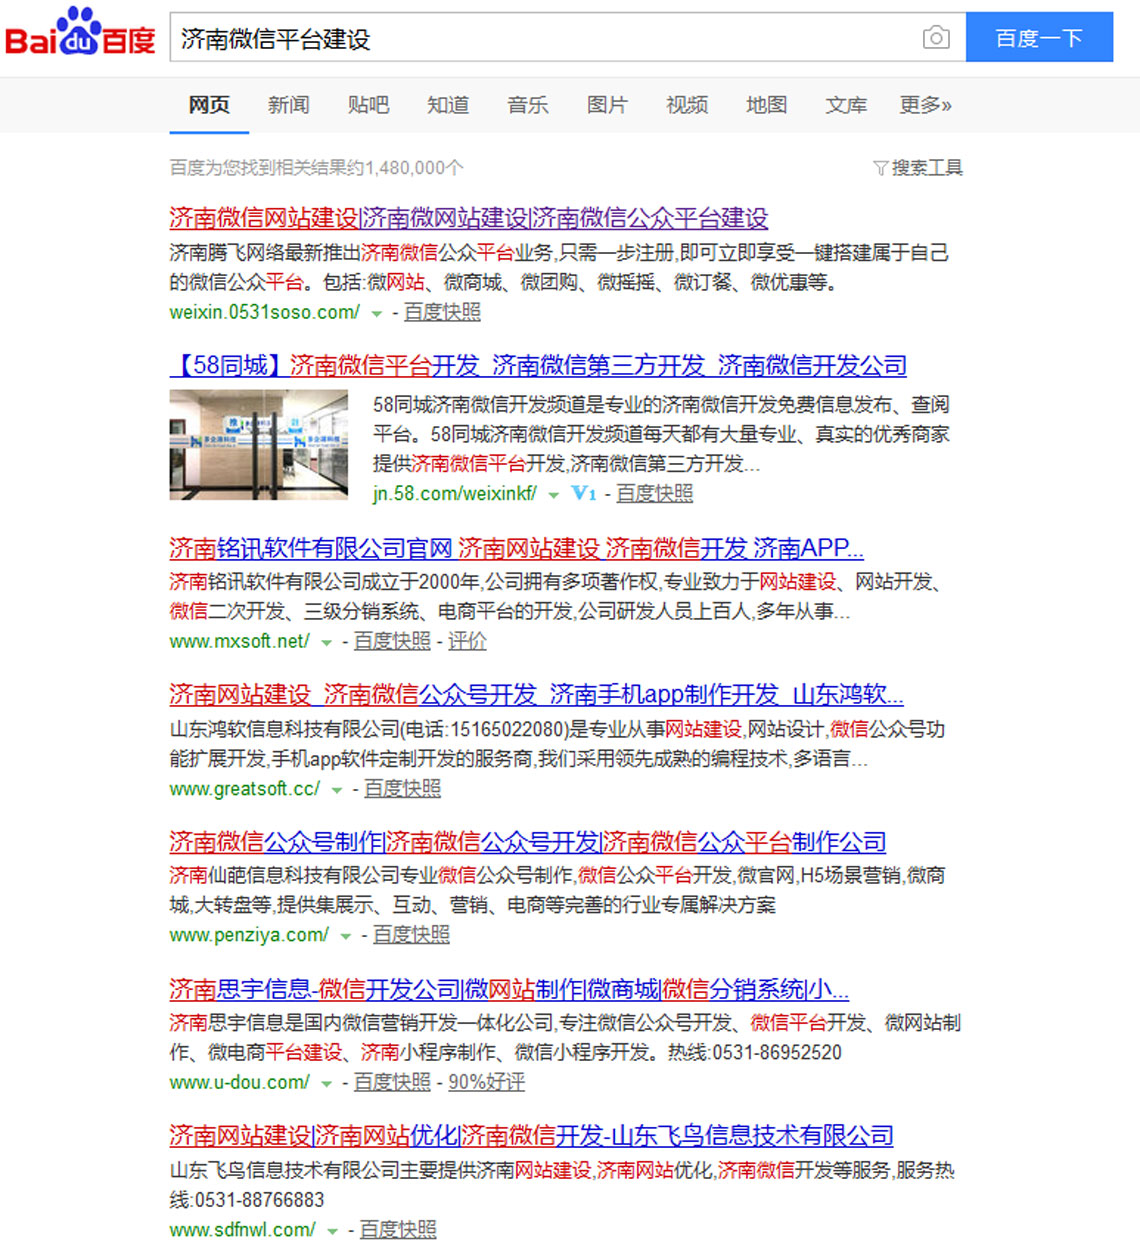Screen dimensions: 1140x1254
Task: Open 百度快照 for weixin.0531soso.com
Action: pos(442,312)
